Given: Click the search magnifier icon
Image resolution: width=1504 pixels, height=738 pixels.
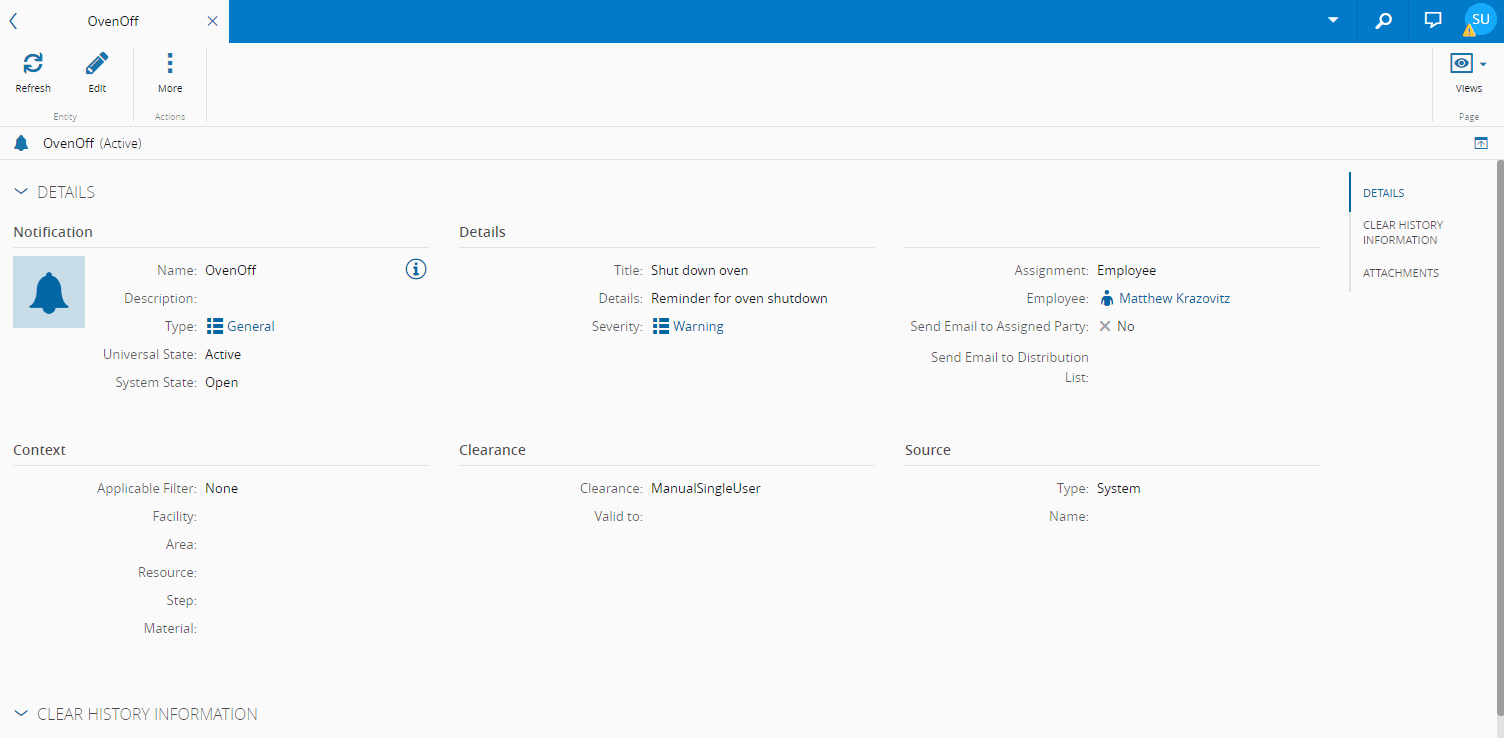Looking at the screenshot, I should (1384, 21).
